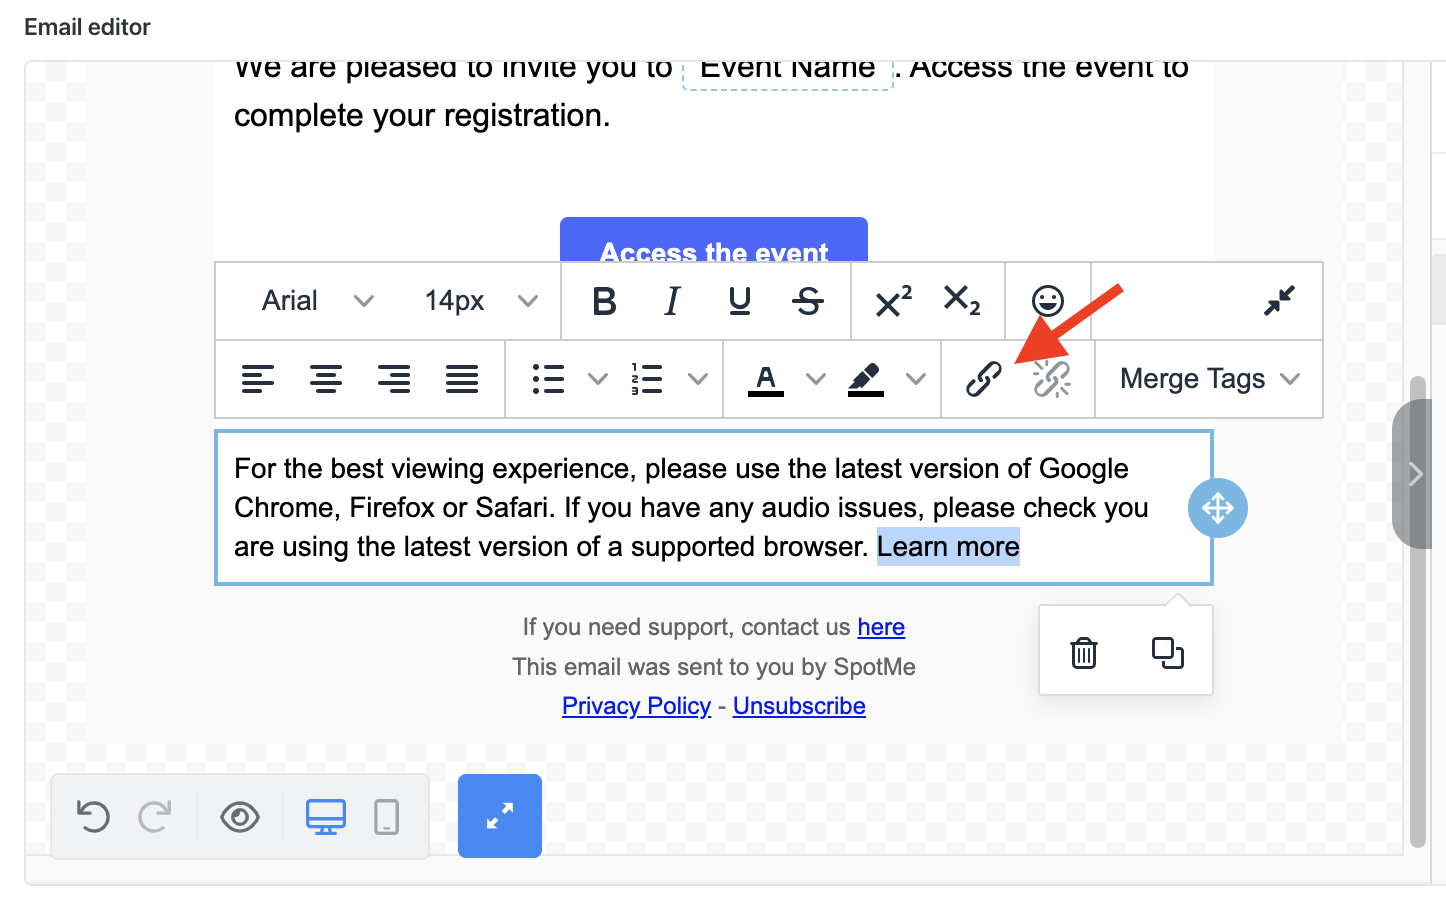Open the emoji picker
Viewport: 1446px width, 902px height.
1048,301
